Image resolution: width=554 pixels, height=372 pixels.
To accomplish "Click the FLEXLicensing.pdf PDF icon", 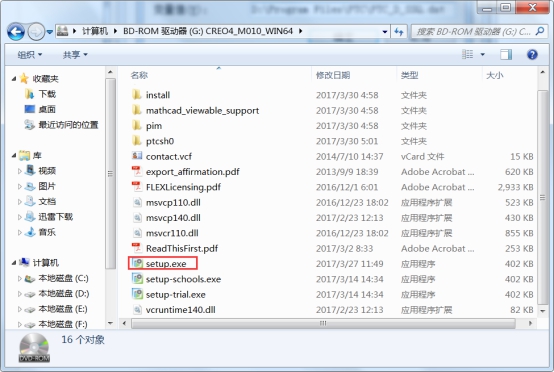I will tap(136, 187).
